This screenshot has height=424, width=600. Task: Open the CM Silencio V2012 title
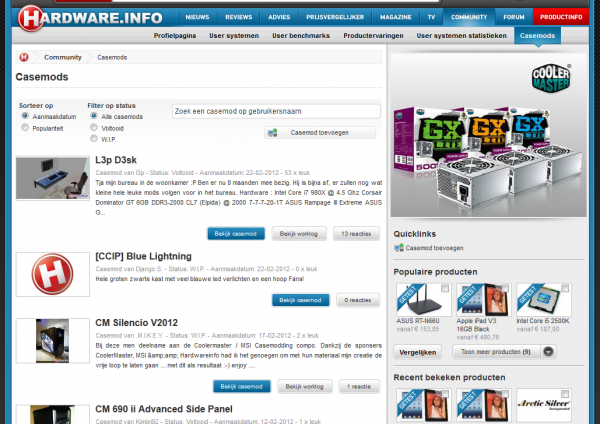point(137,323)
